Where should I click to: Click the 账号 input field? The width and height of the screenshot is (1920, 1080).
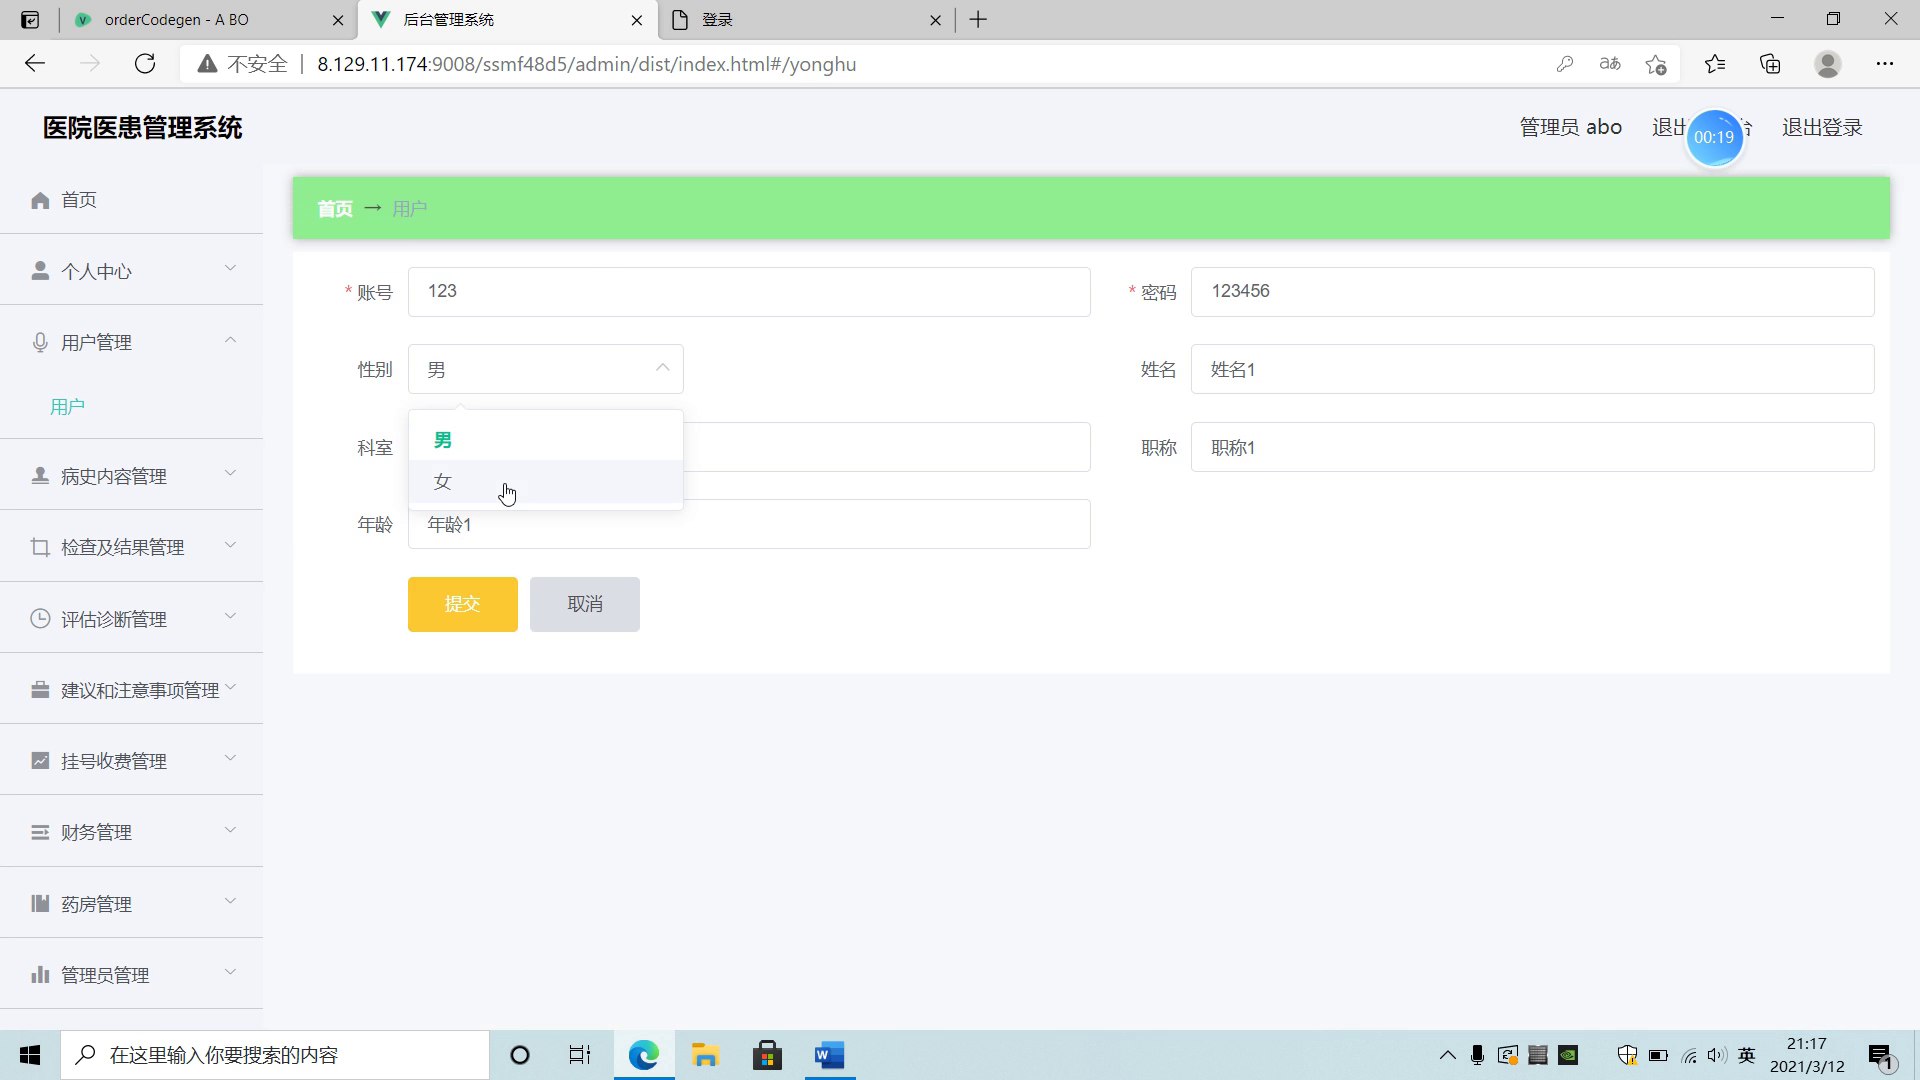click(x=749, y=291)
